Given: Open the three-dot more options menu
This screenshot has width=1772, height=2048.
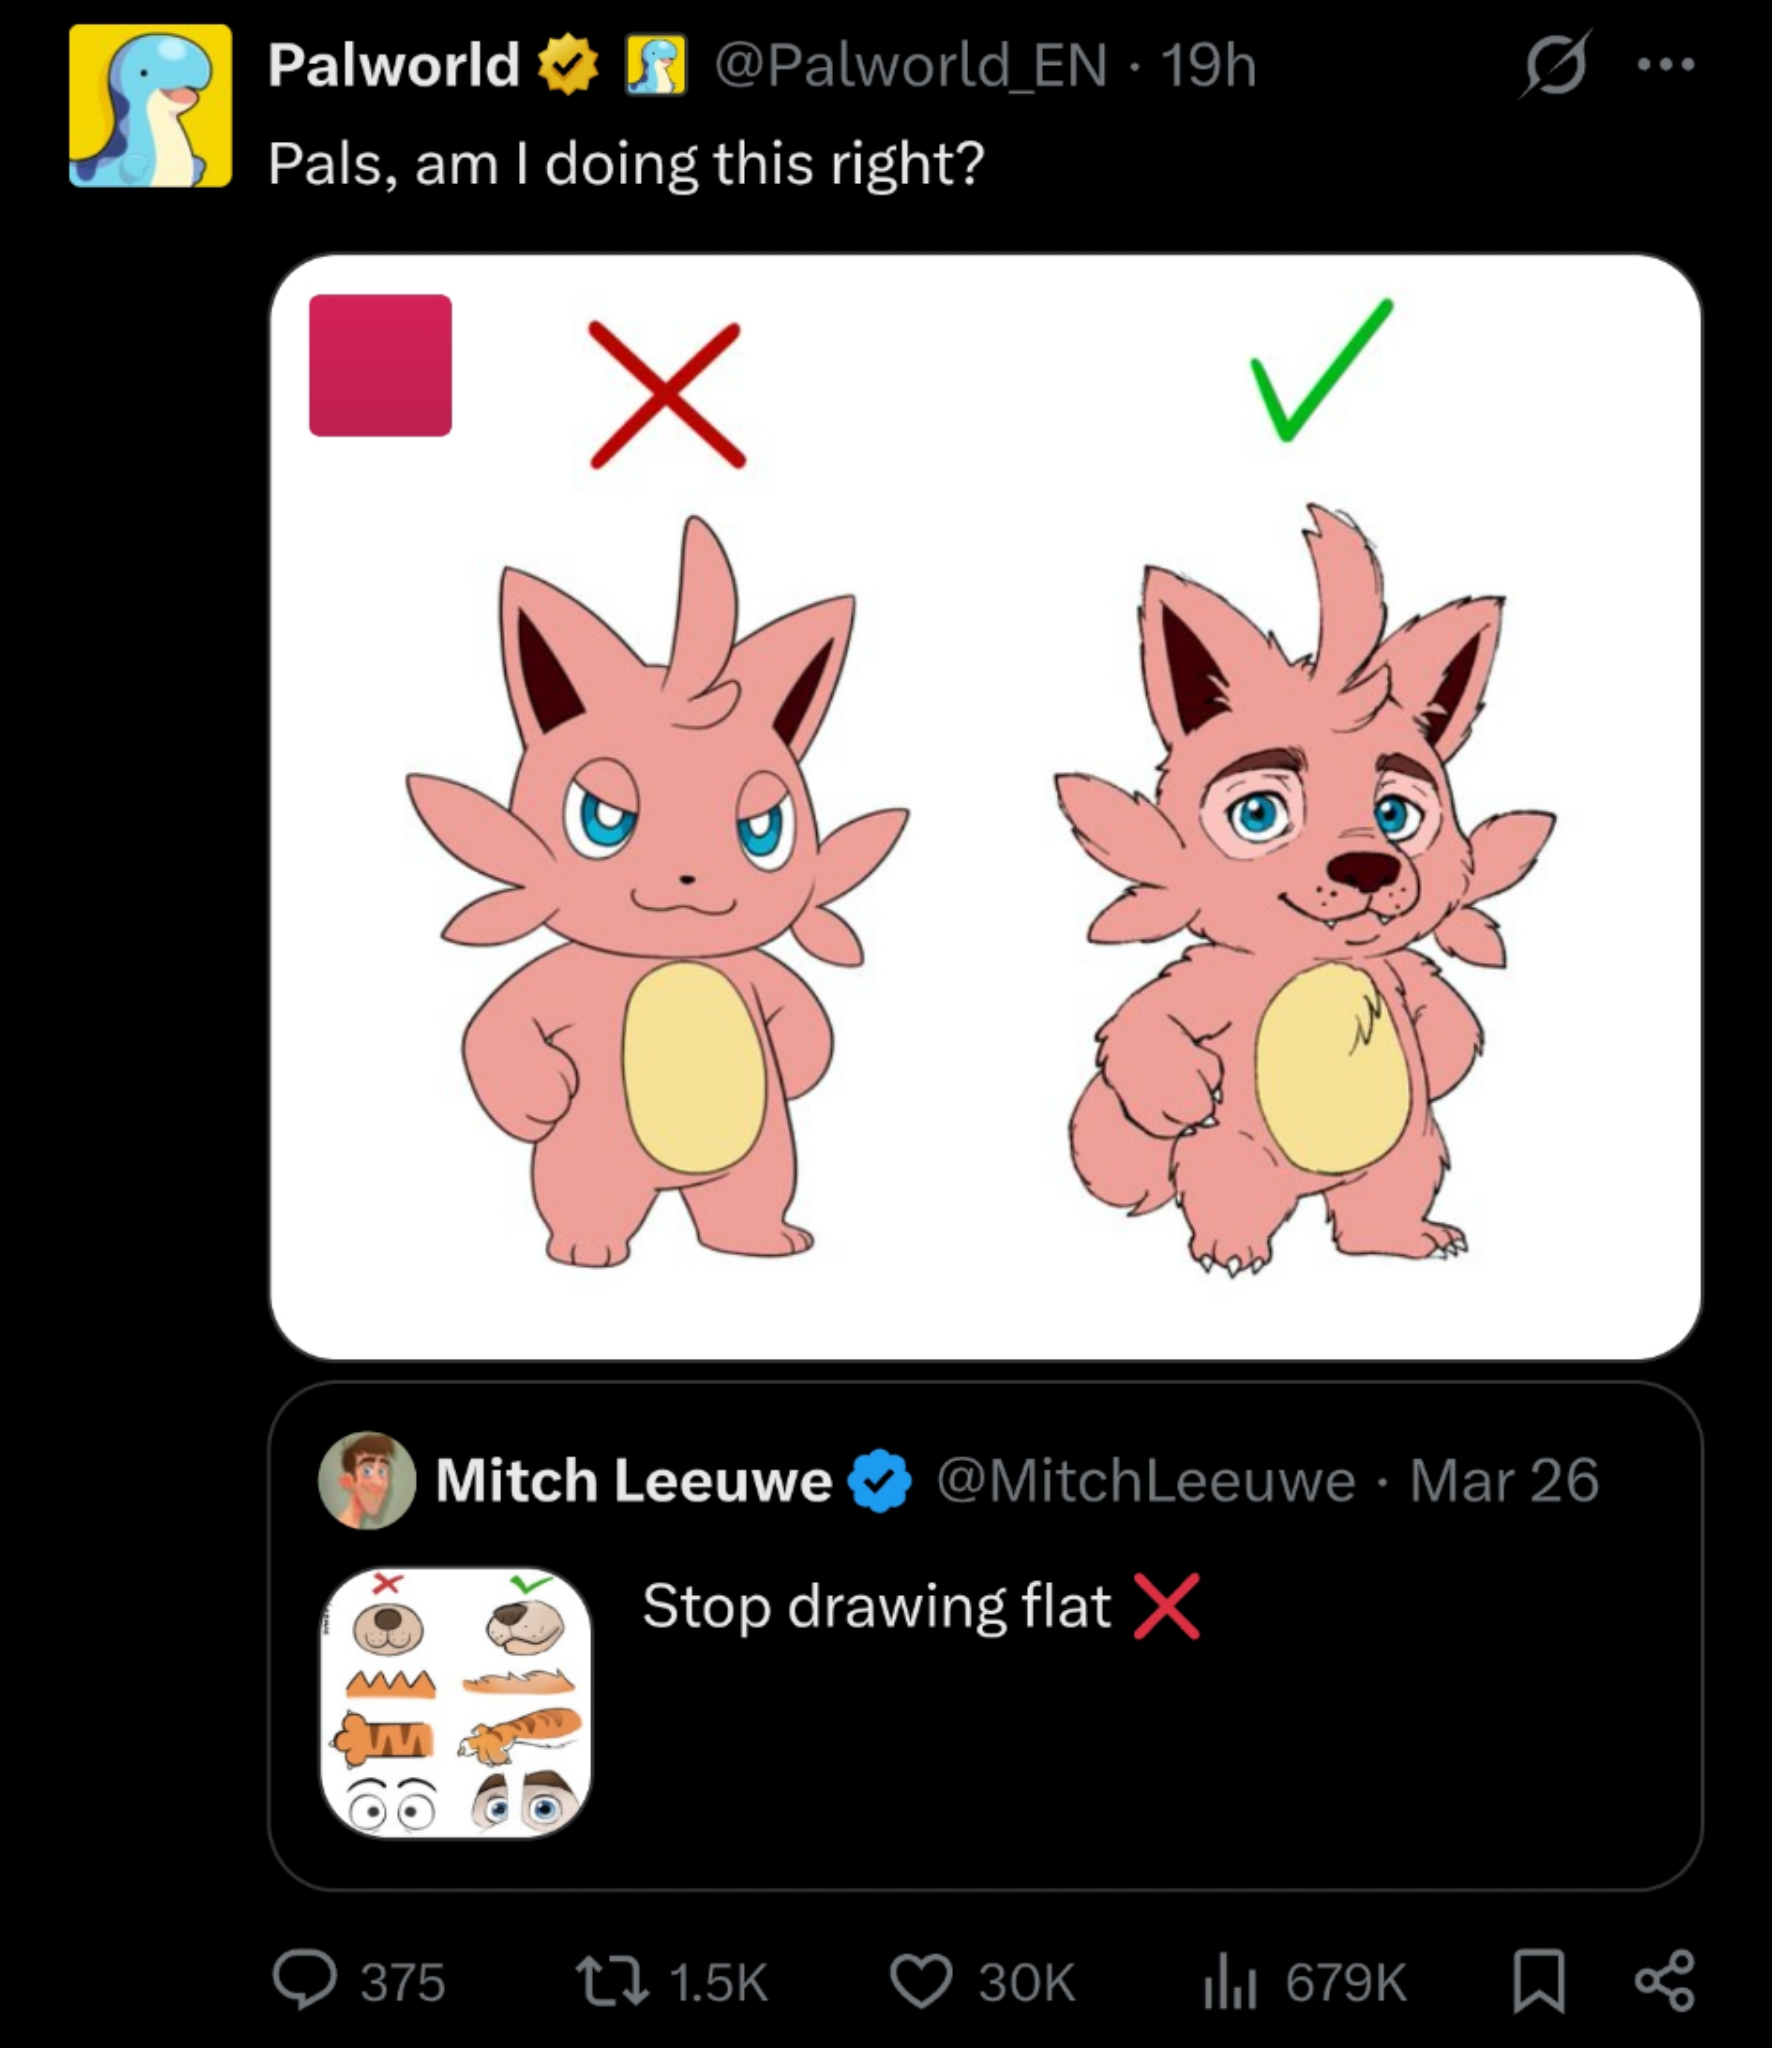Looking at the screenshot, I should (x=1666, y=66).
